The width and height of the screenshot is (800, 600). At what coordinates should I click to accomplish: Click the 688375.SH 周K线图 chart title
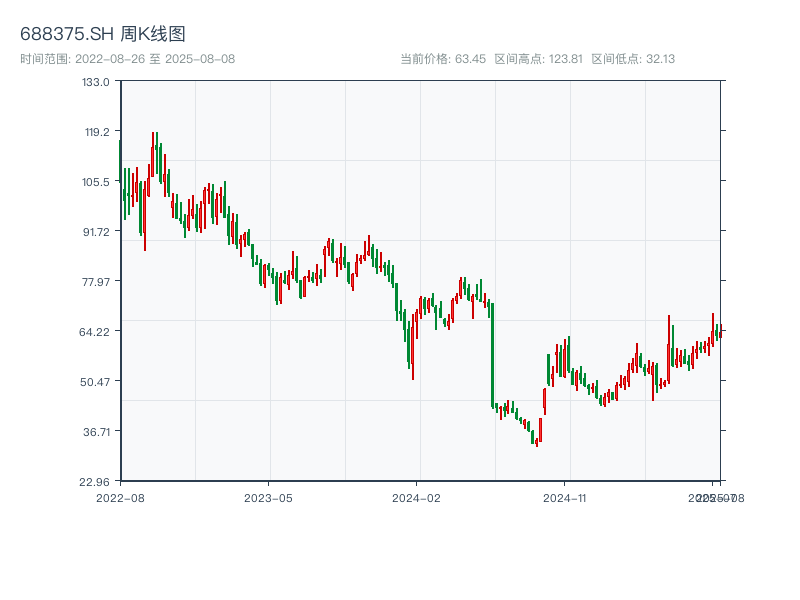click(102, 35)
